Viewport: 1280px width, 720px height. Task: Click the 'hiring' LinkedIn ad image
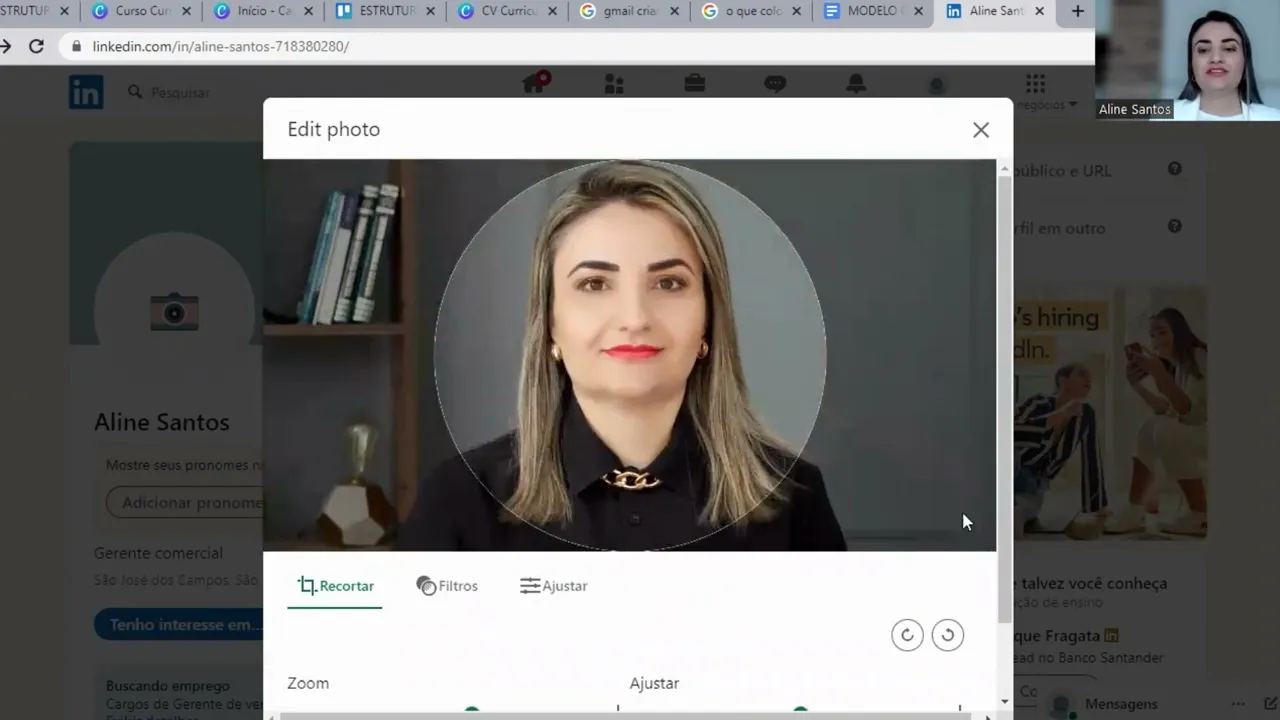tap(1110, 415)
